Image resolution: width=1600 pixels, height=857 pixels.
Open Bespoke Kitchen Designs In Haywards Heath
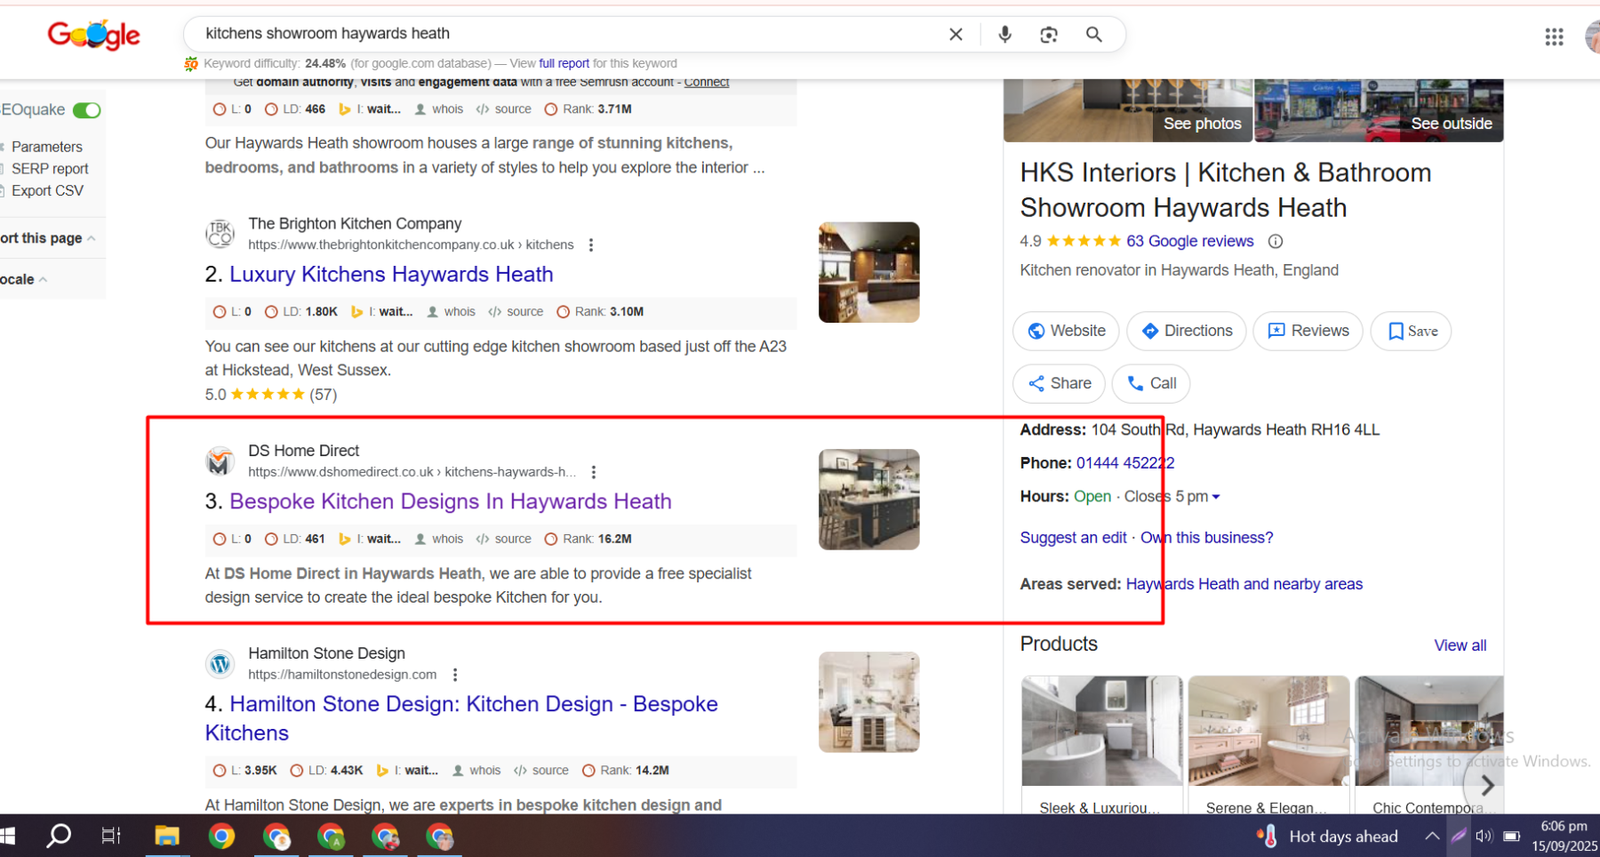(450, 501)
